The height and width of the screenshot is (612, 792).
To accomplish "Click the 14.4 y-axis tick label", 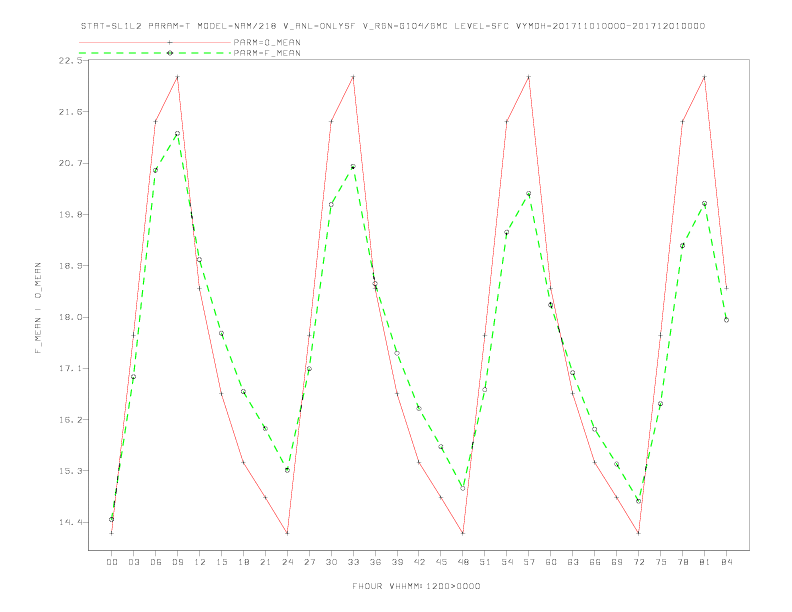I will coord(70,522).
